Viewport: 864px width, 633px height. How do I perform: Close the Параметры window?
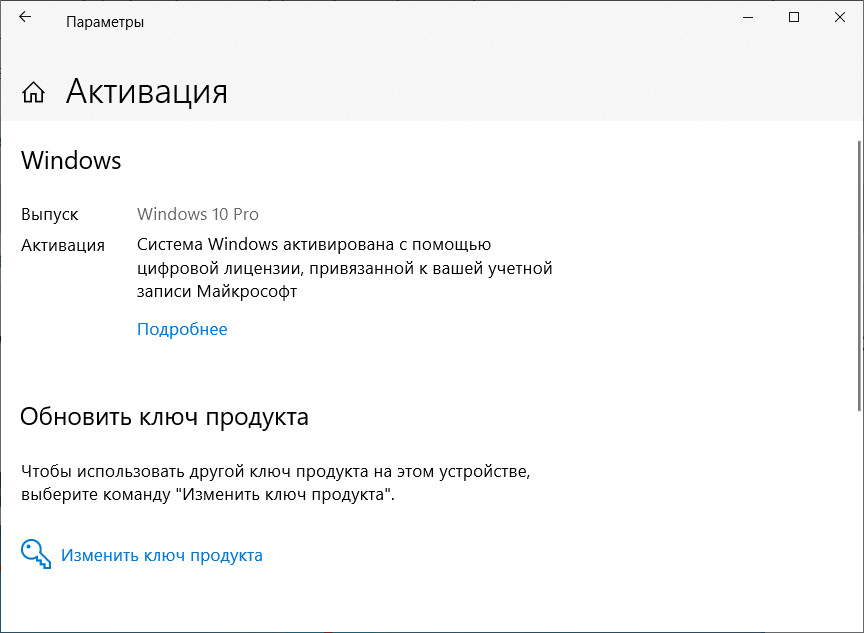click(x=840, y=18)
